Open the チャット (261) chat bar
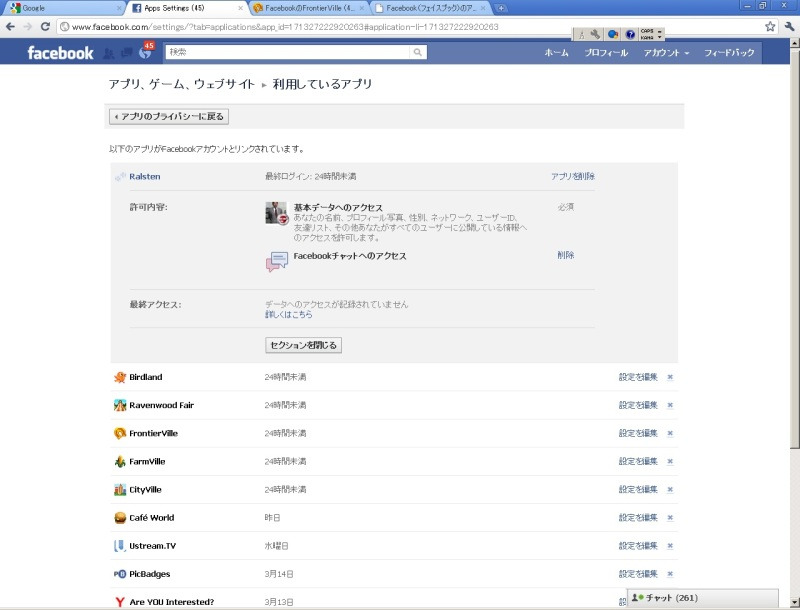 click(703, 598)
